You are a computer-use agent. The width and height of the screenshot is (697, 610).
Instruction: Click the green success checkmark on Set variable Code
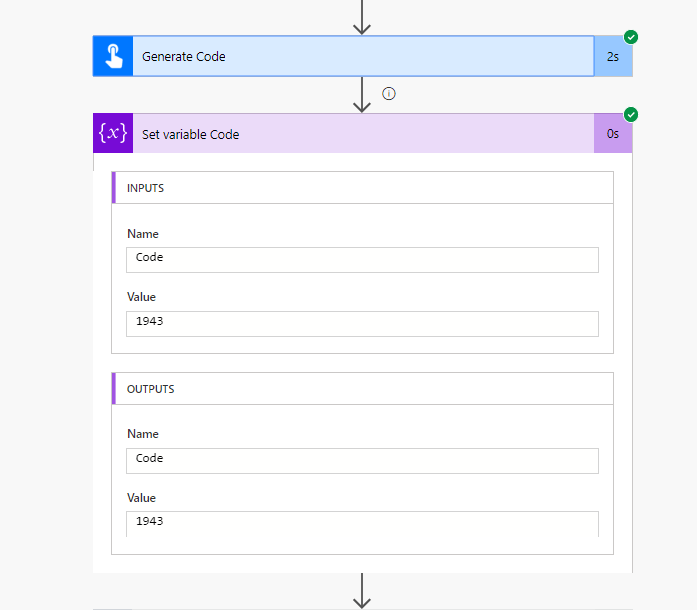coord(631,114)
